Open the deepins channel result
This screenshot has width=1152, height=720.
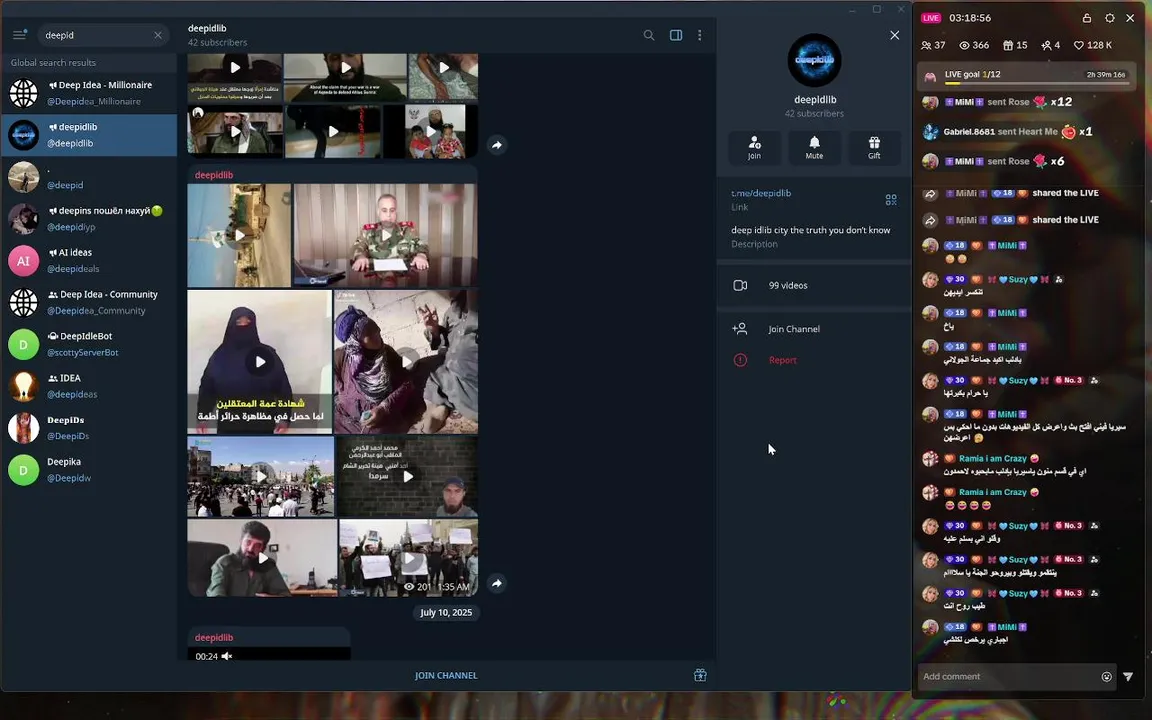[x=89, y=219]
